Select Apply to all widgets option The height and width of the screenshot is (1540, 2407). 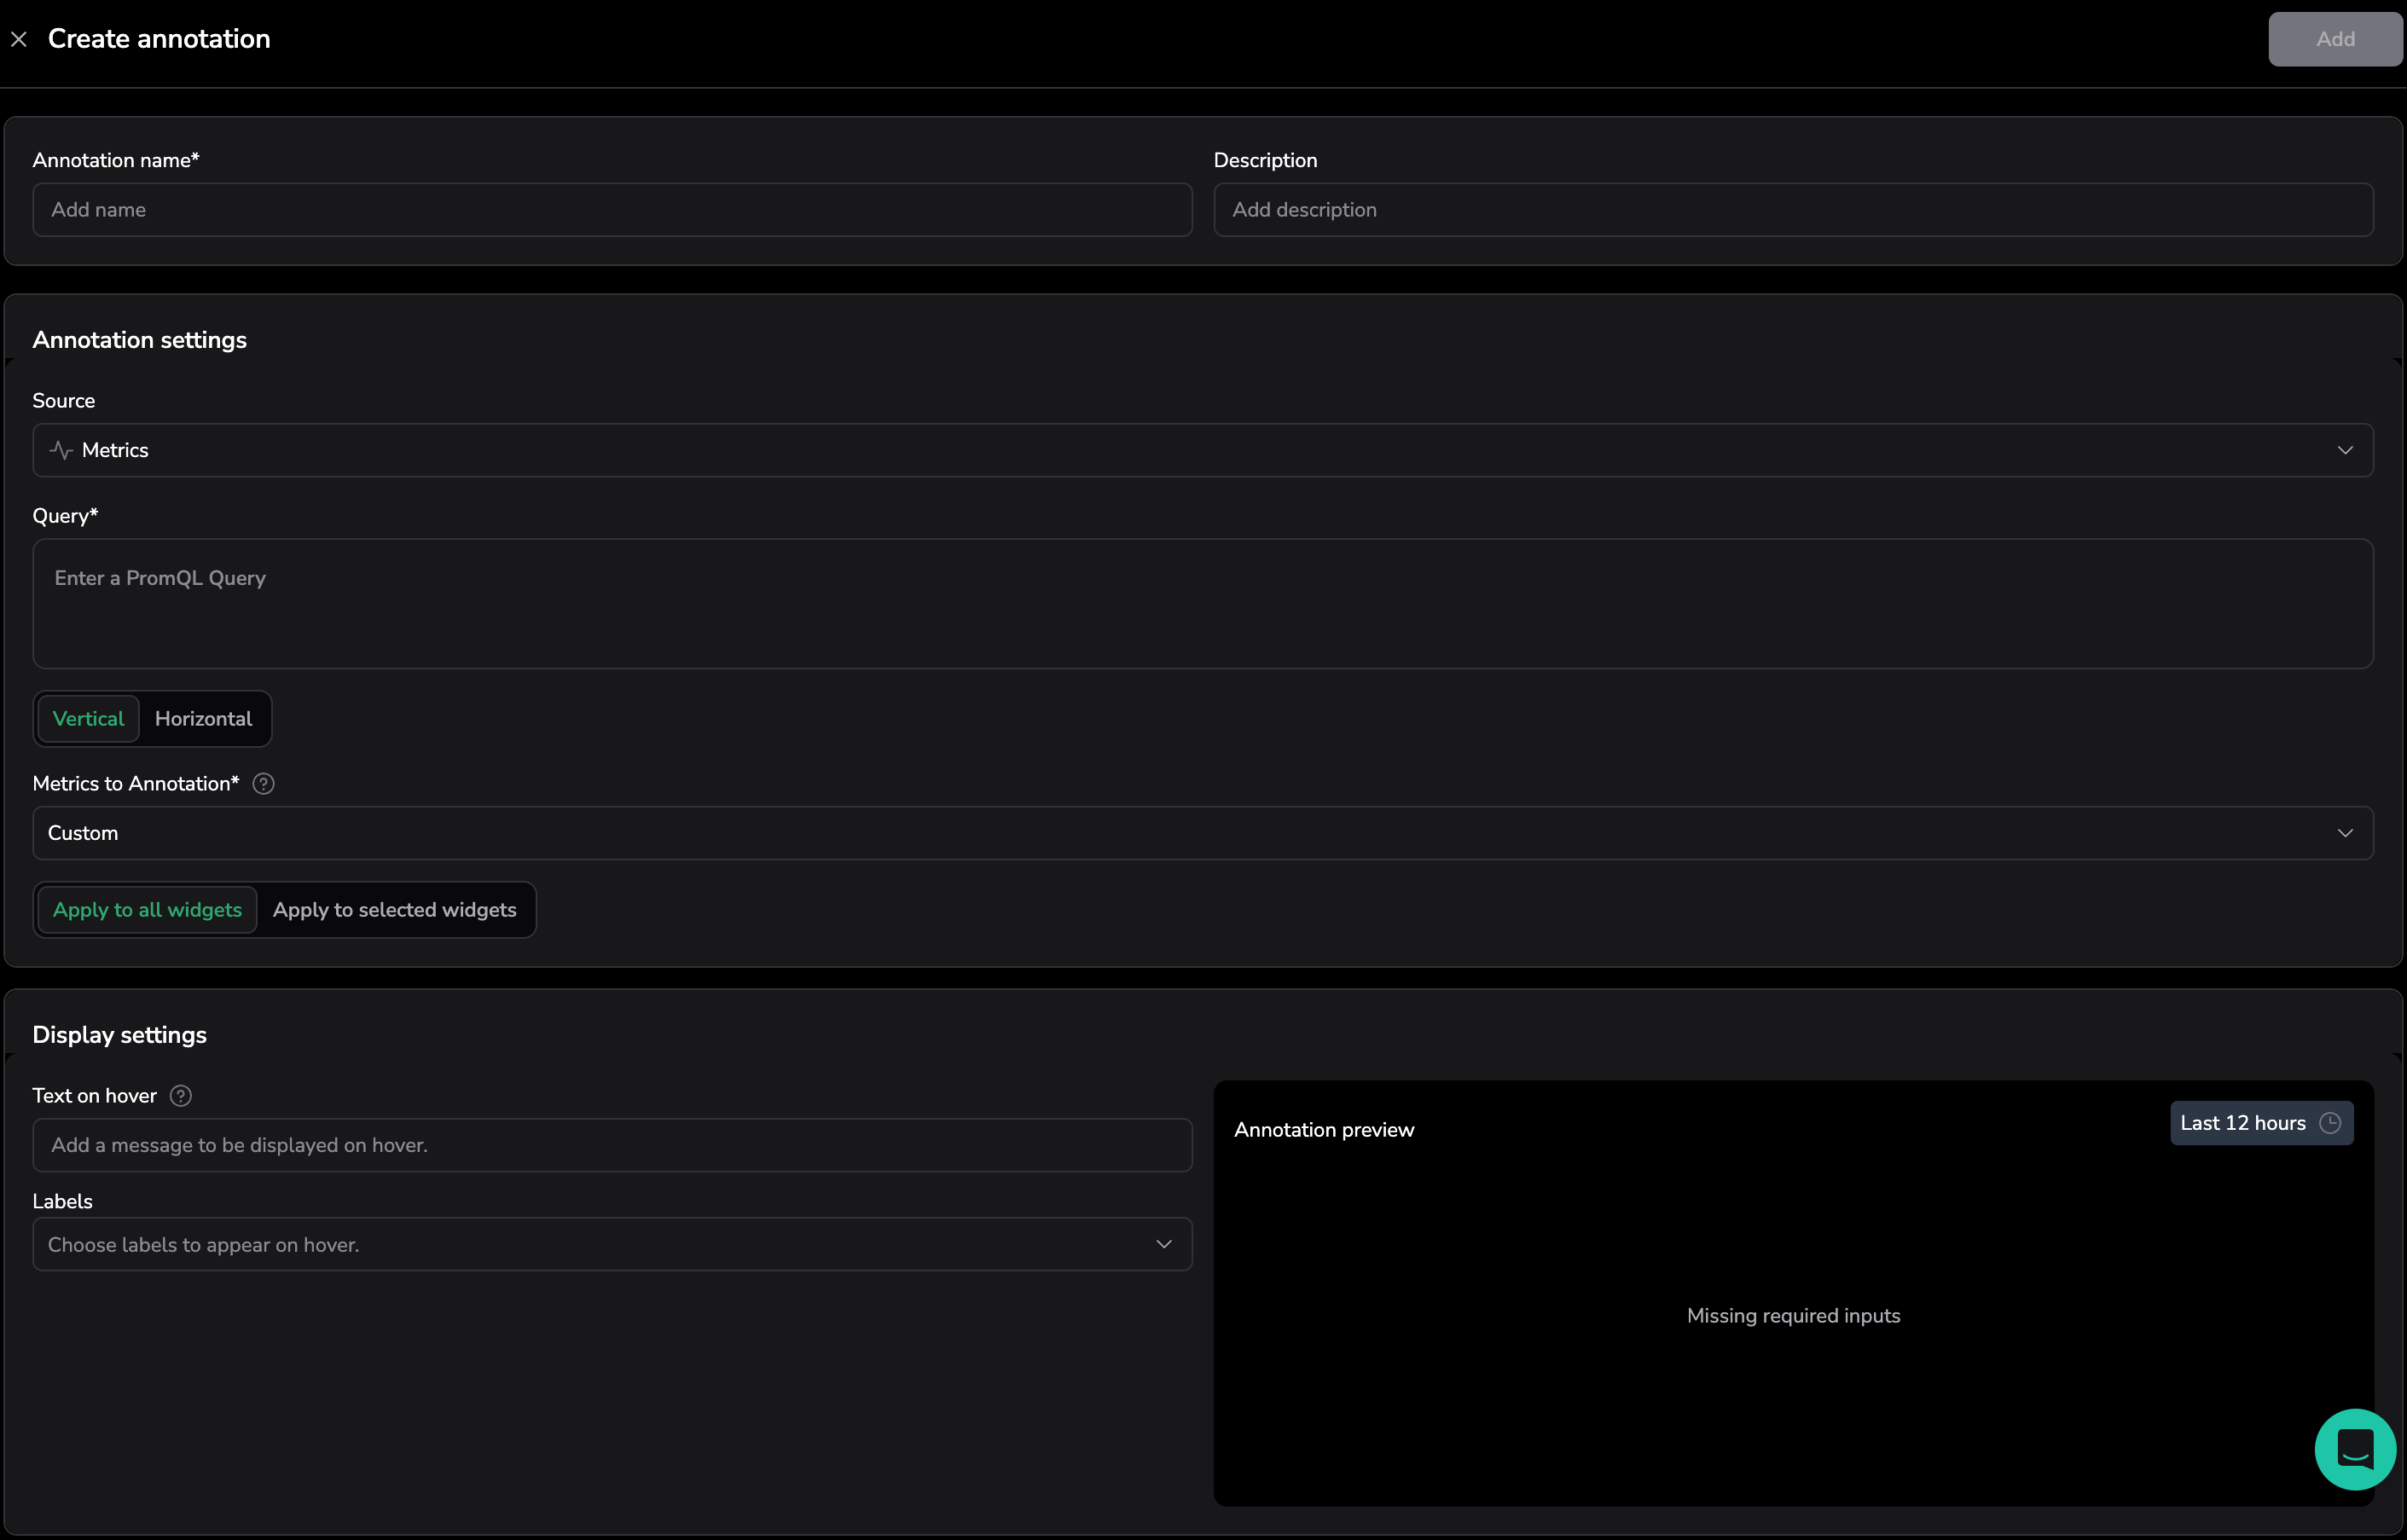click(x=147, y=910)
